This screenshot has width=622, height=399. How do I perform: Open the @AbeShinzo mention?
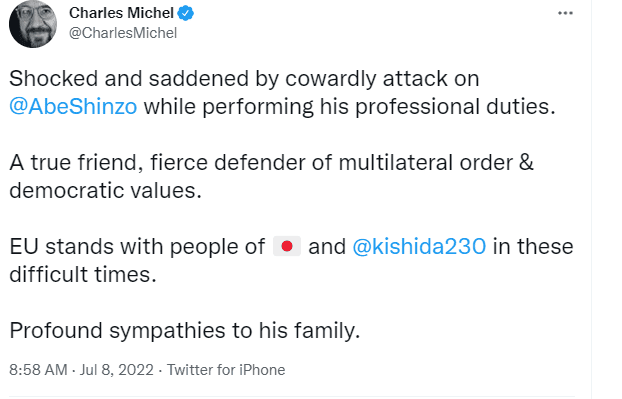[x=73, y=107]
